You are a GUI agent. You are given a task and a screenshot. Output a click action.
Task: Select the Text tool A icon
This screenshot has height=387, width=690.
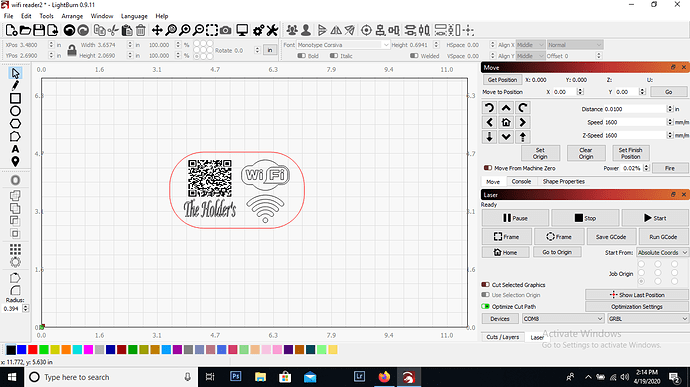pyautogui.click(x=15, y=149)
